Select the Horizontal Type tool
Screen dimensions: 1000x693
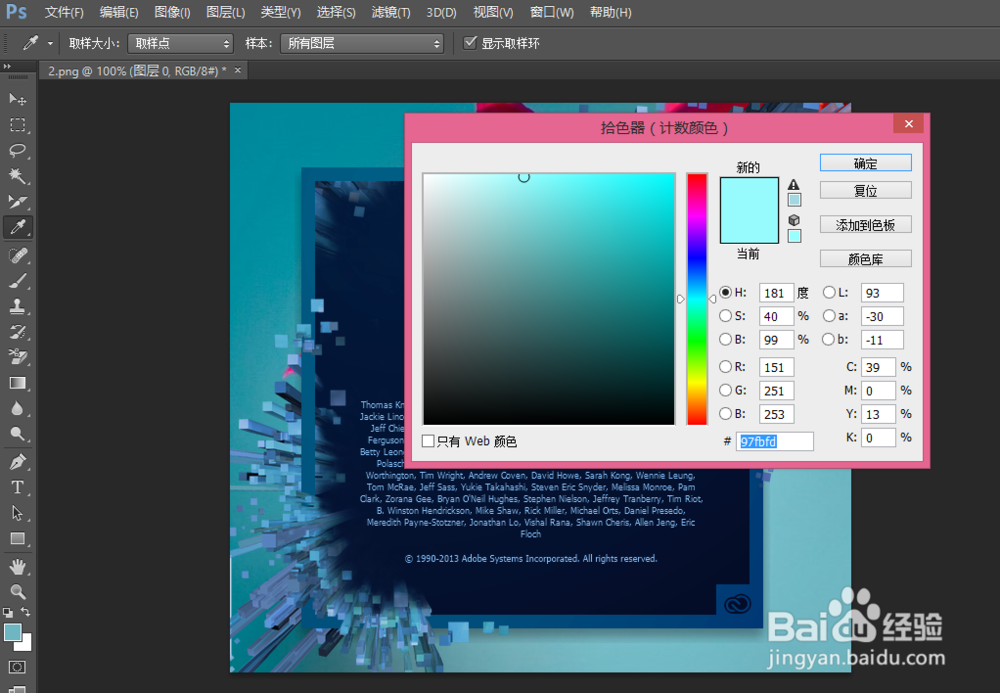point(16,487)
